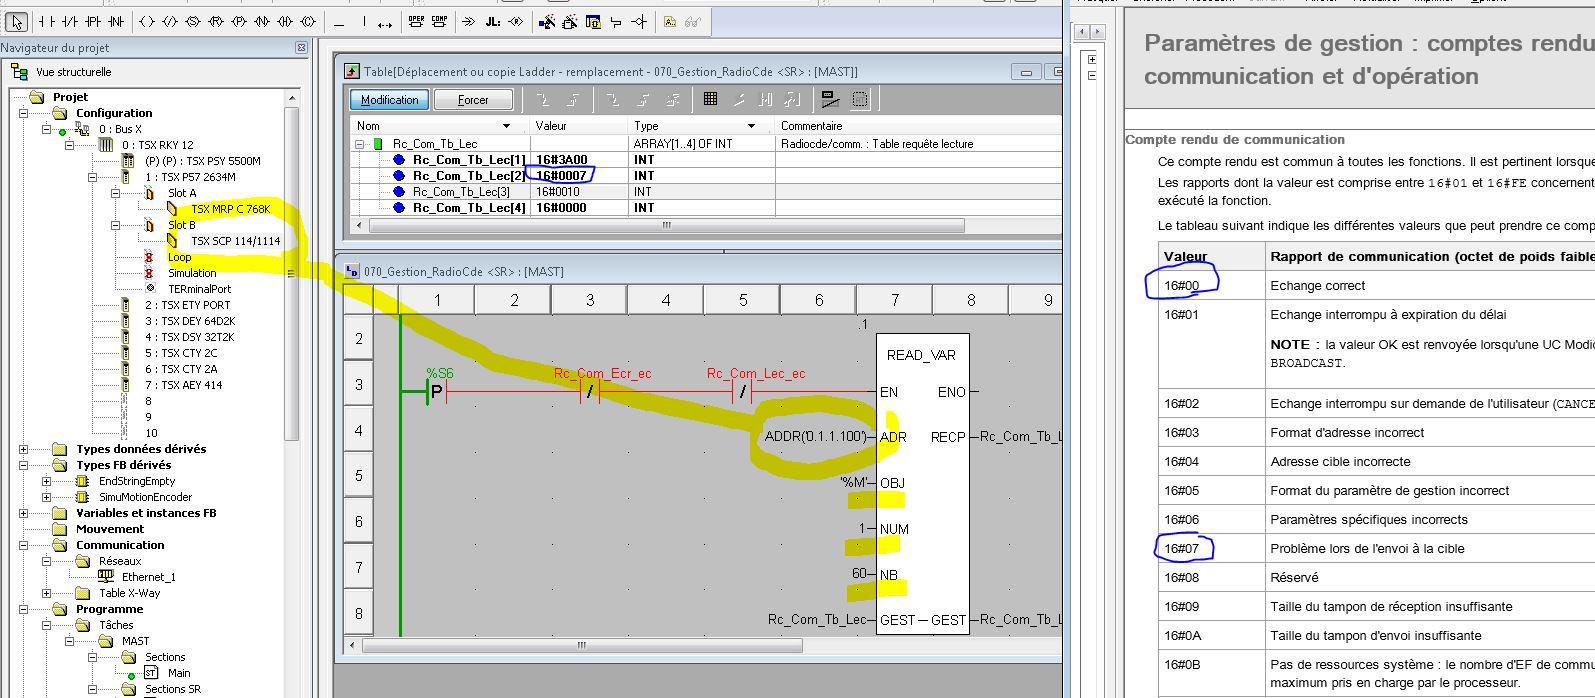Select the JL jump label tool
Image resolution: width=1595 pixels, height=698 pixels.
(492, 21)
